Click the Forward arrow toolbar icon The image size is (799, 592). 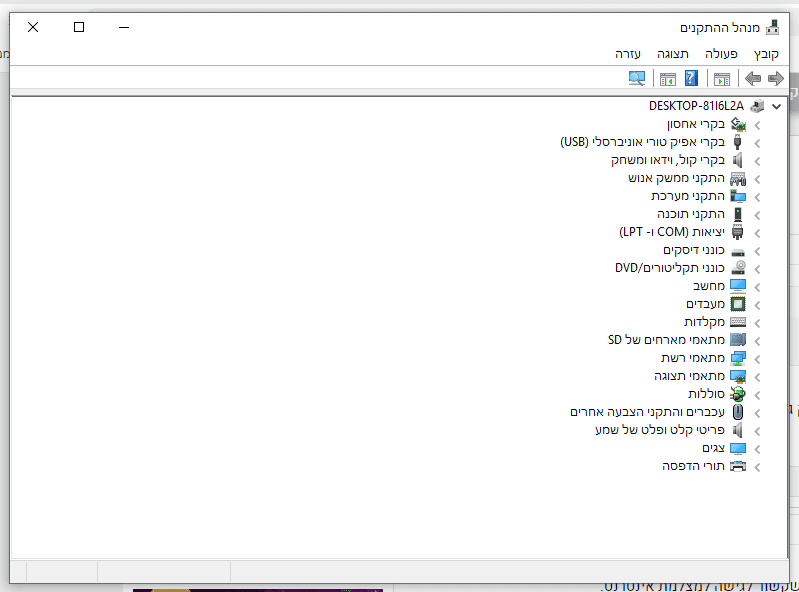753,78
